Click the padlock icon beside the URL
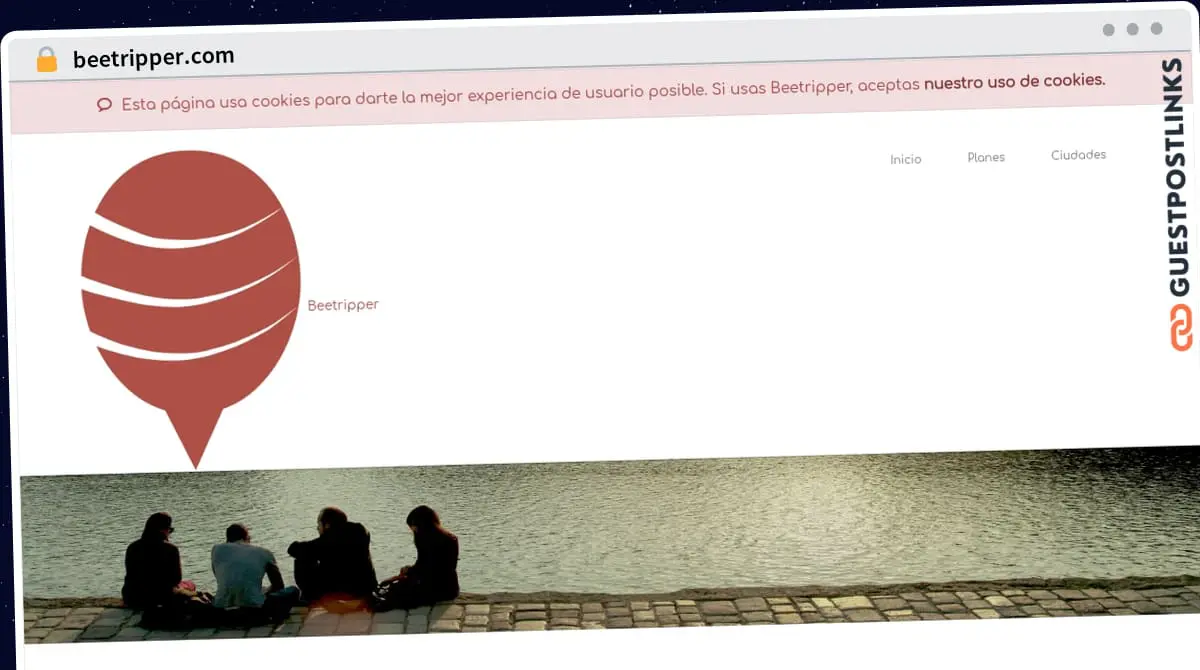The height and width of the screenshot is (670, 1200). point(47,60)
